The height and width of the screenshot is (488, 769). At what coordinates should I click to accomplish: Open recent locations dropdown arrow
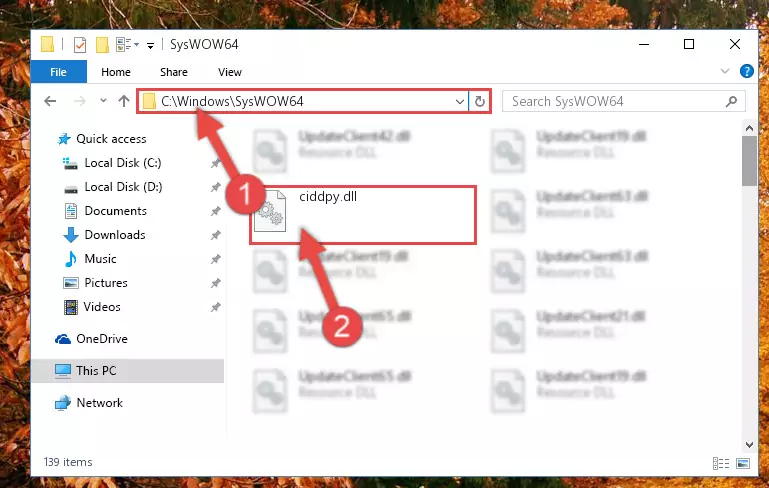tap(103, 101)
